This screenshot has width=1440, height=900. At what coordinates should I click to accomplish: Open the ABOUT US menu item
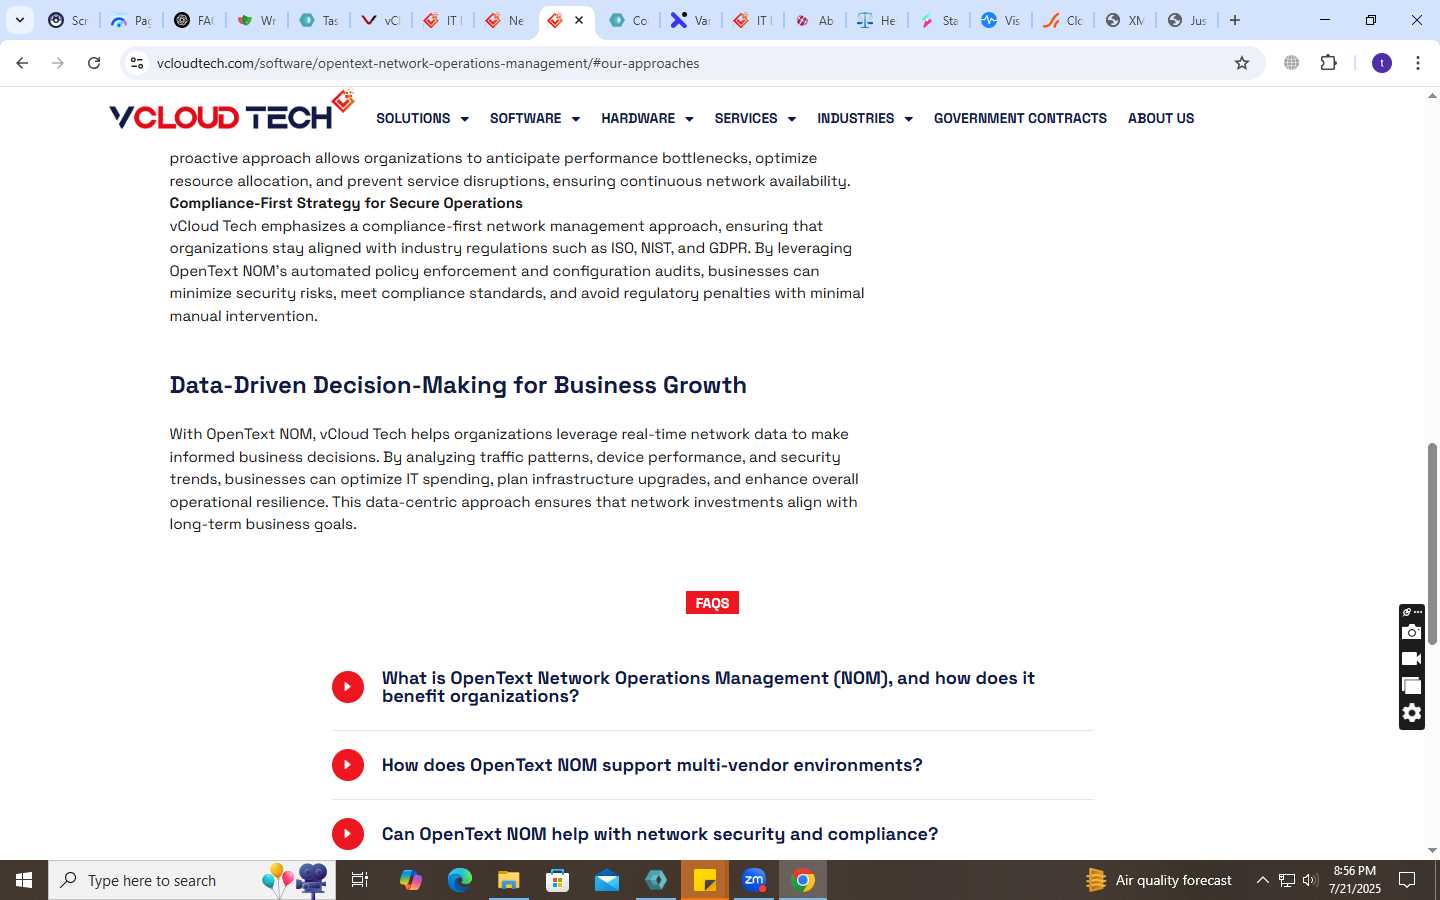[1161, 118]
